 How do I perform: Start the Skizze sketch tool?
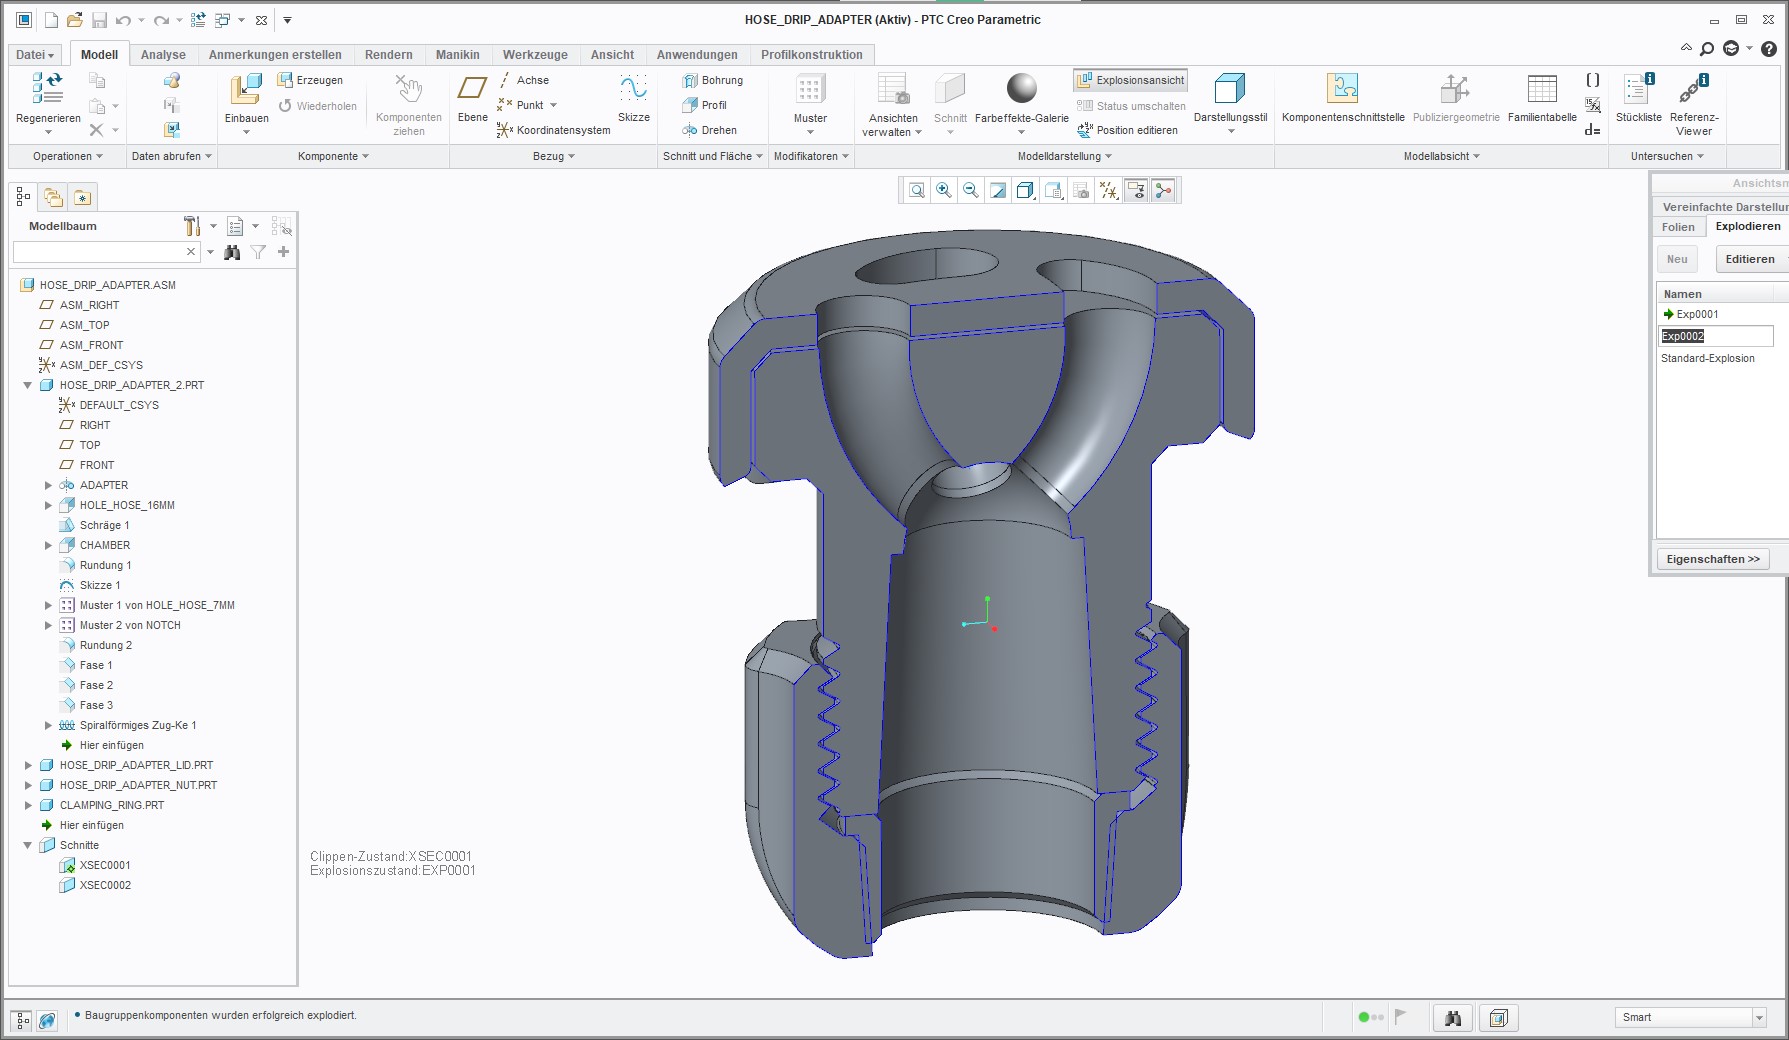633,98
